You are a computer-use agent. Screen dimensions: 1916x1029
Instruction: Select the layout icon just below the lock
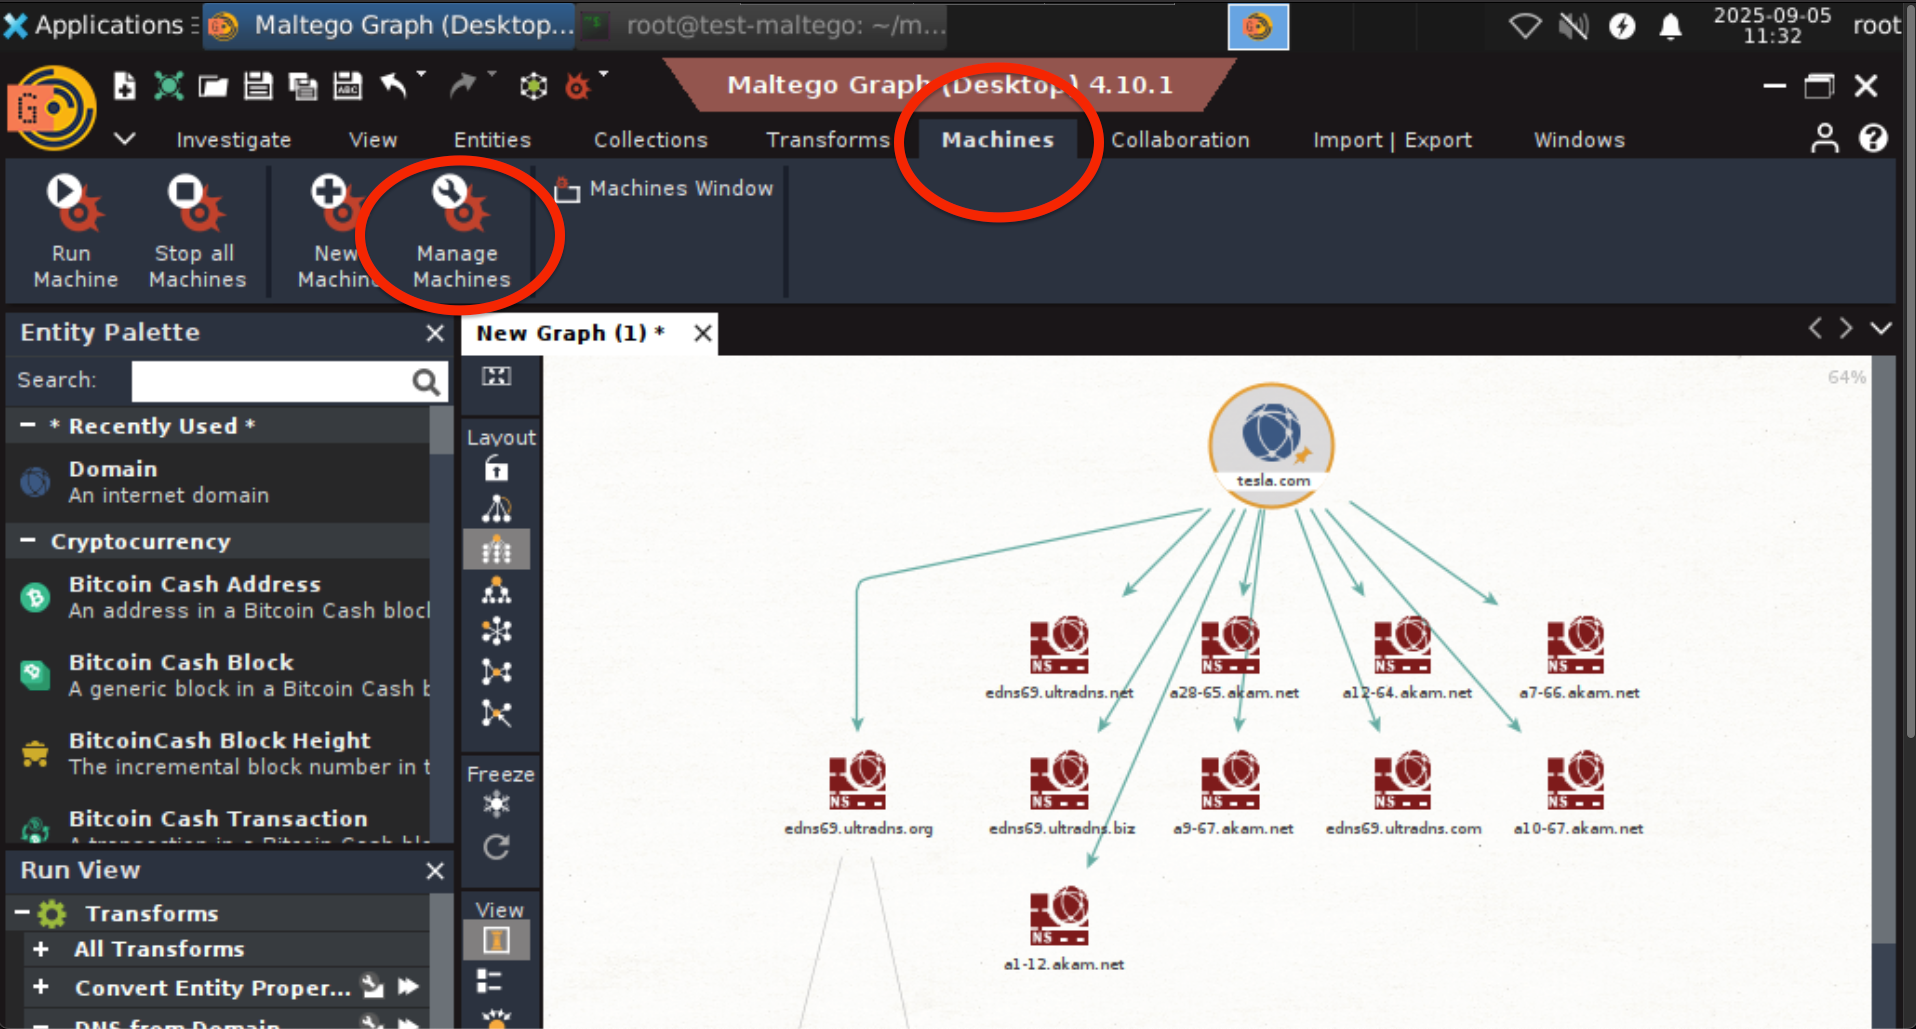point(497,509)
